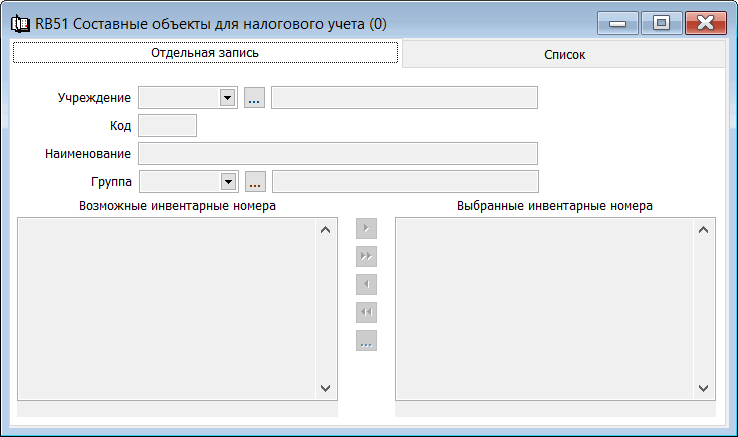This screenshot has height=437, width=738.
Task: Click the single left arrow remove button
Action: coord(366,285)
